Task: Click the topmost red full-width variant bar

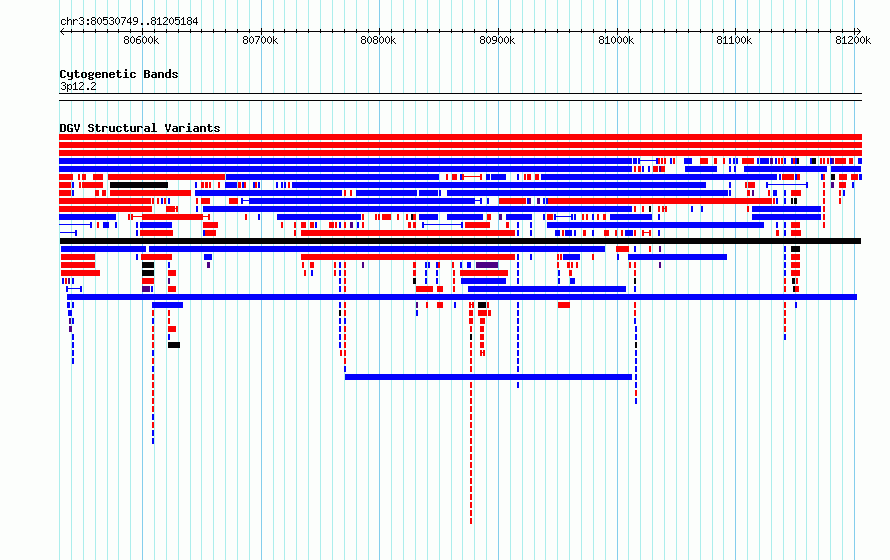Action: pos(460,137)
